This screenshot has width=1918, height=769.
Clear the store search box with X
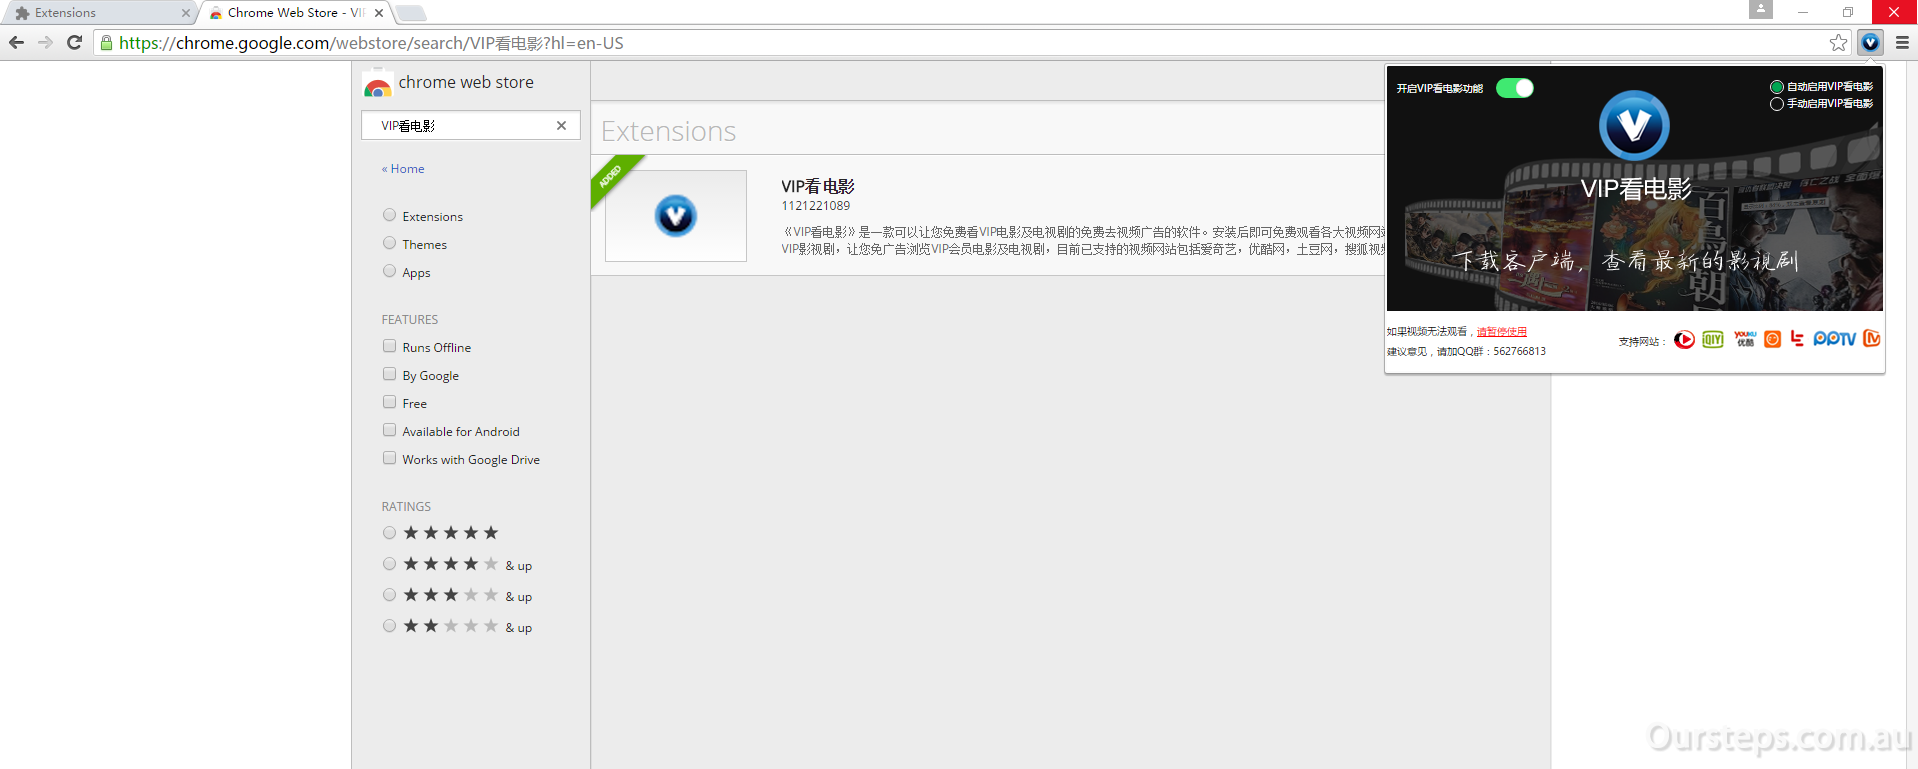pos(561,126)
